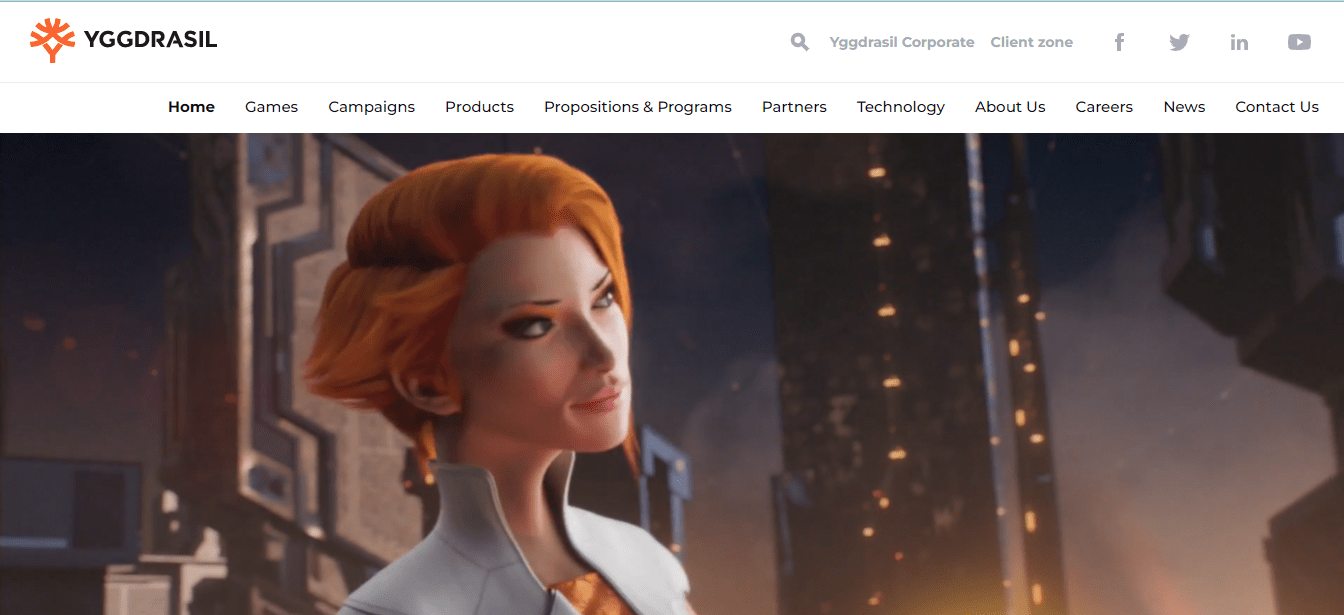Open the Twitter bird icon
Image resolution: width=1344 pixels, height=615 pixels.
[1179, 42]
